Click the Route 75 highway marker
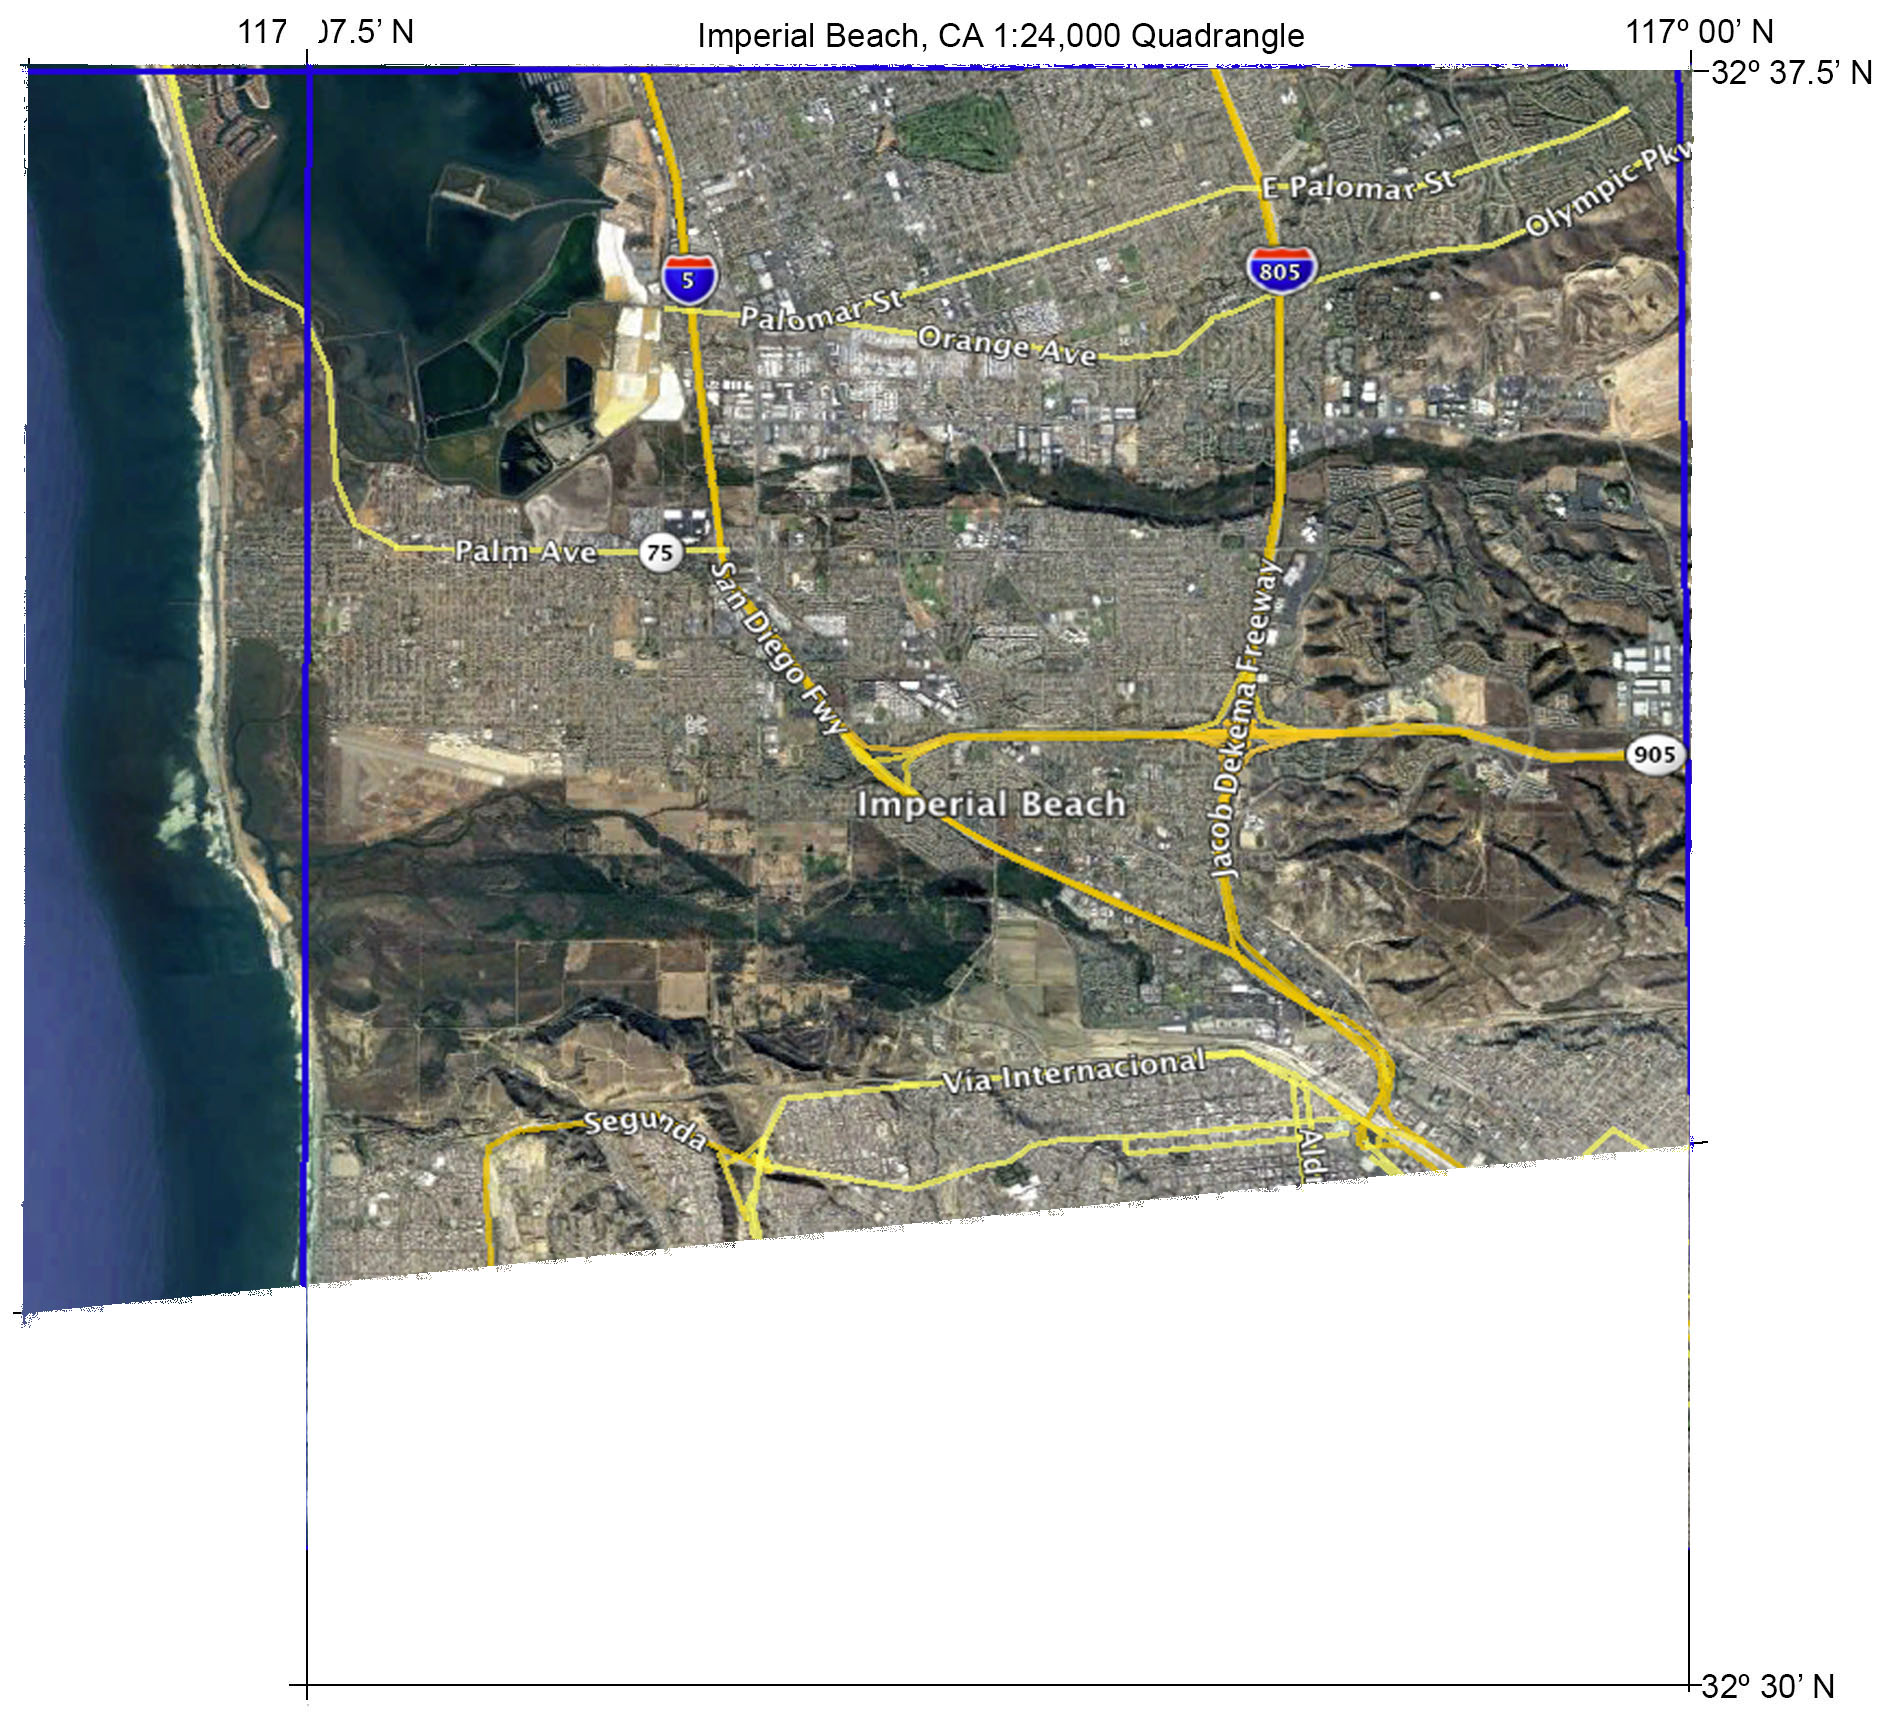This screenshot has width=1883, height=1720. tap(662, 551)
